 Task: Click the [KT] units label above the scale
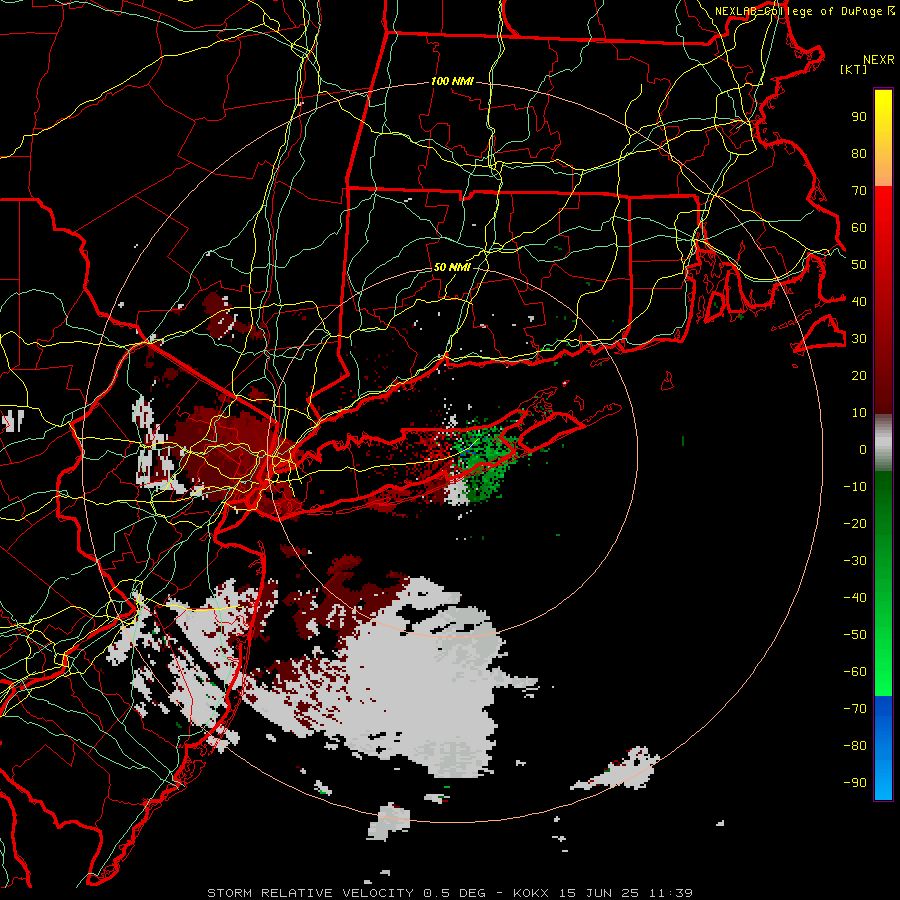click(854, 69)
